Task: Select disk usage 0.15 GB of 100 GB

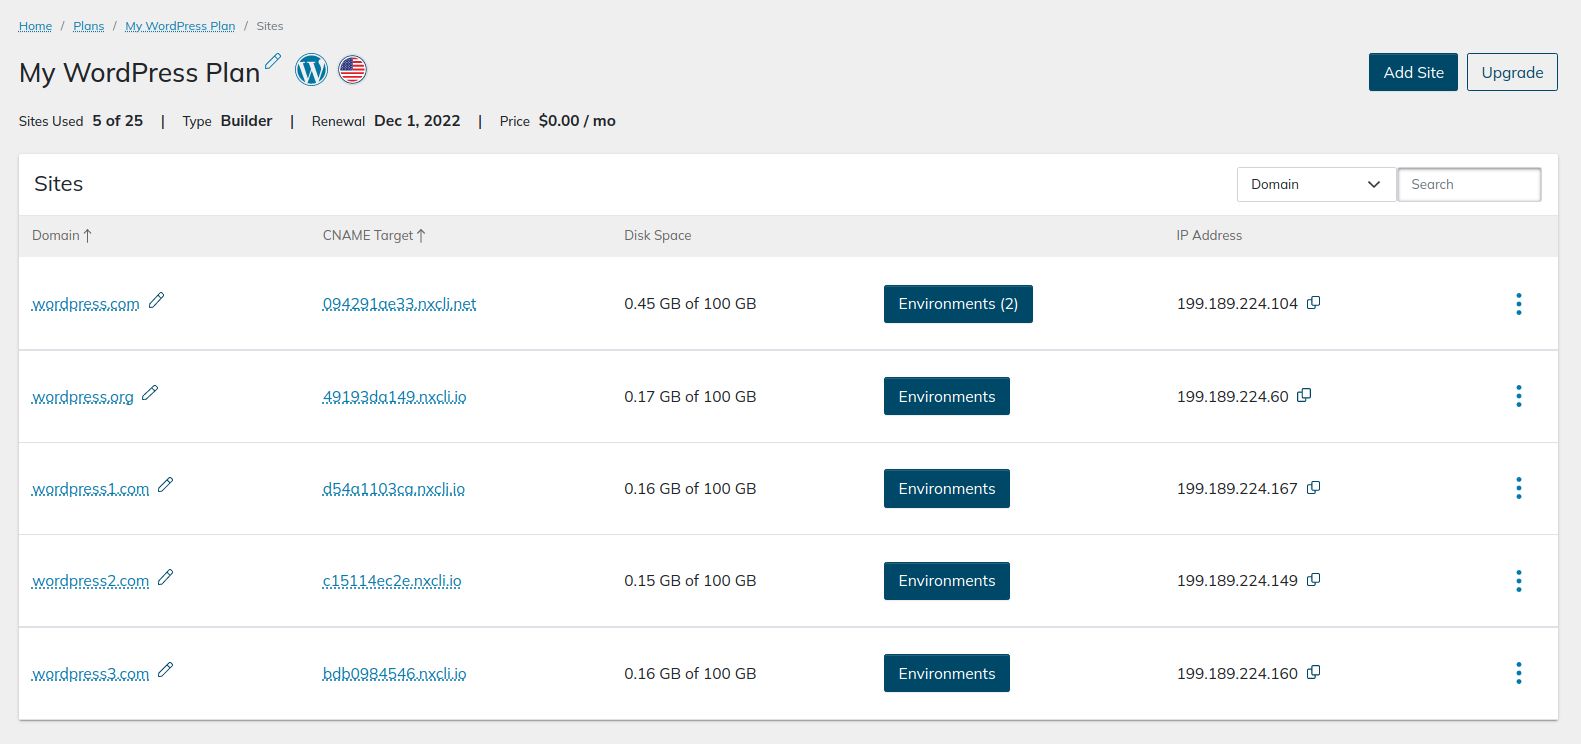Action: click(x=690, y=581)
